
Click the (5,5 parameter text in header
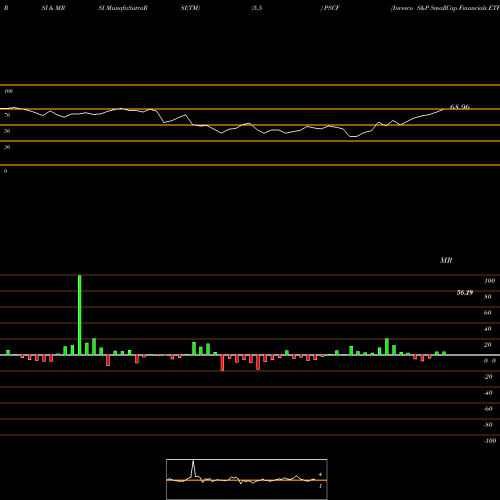(x=257, y=8)
